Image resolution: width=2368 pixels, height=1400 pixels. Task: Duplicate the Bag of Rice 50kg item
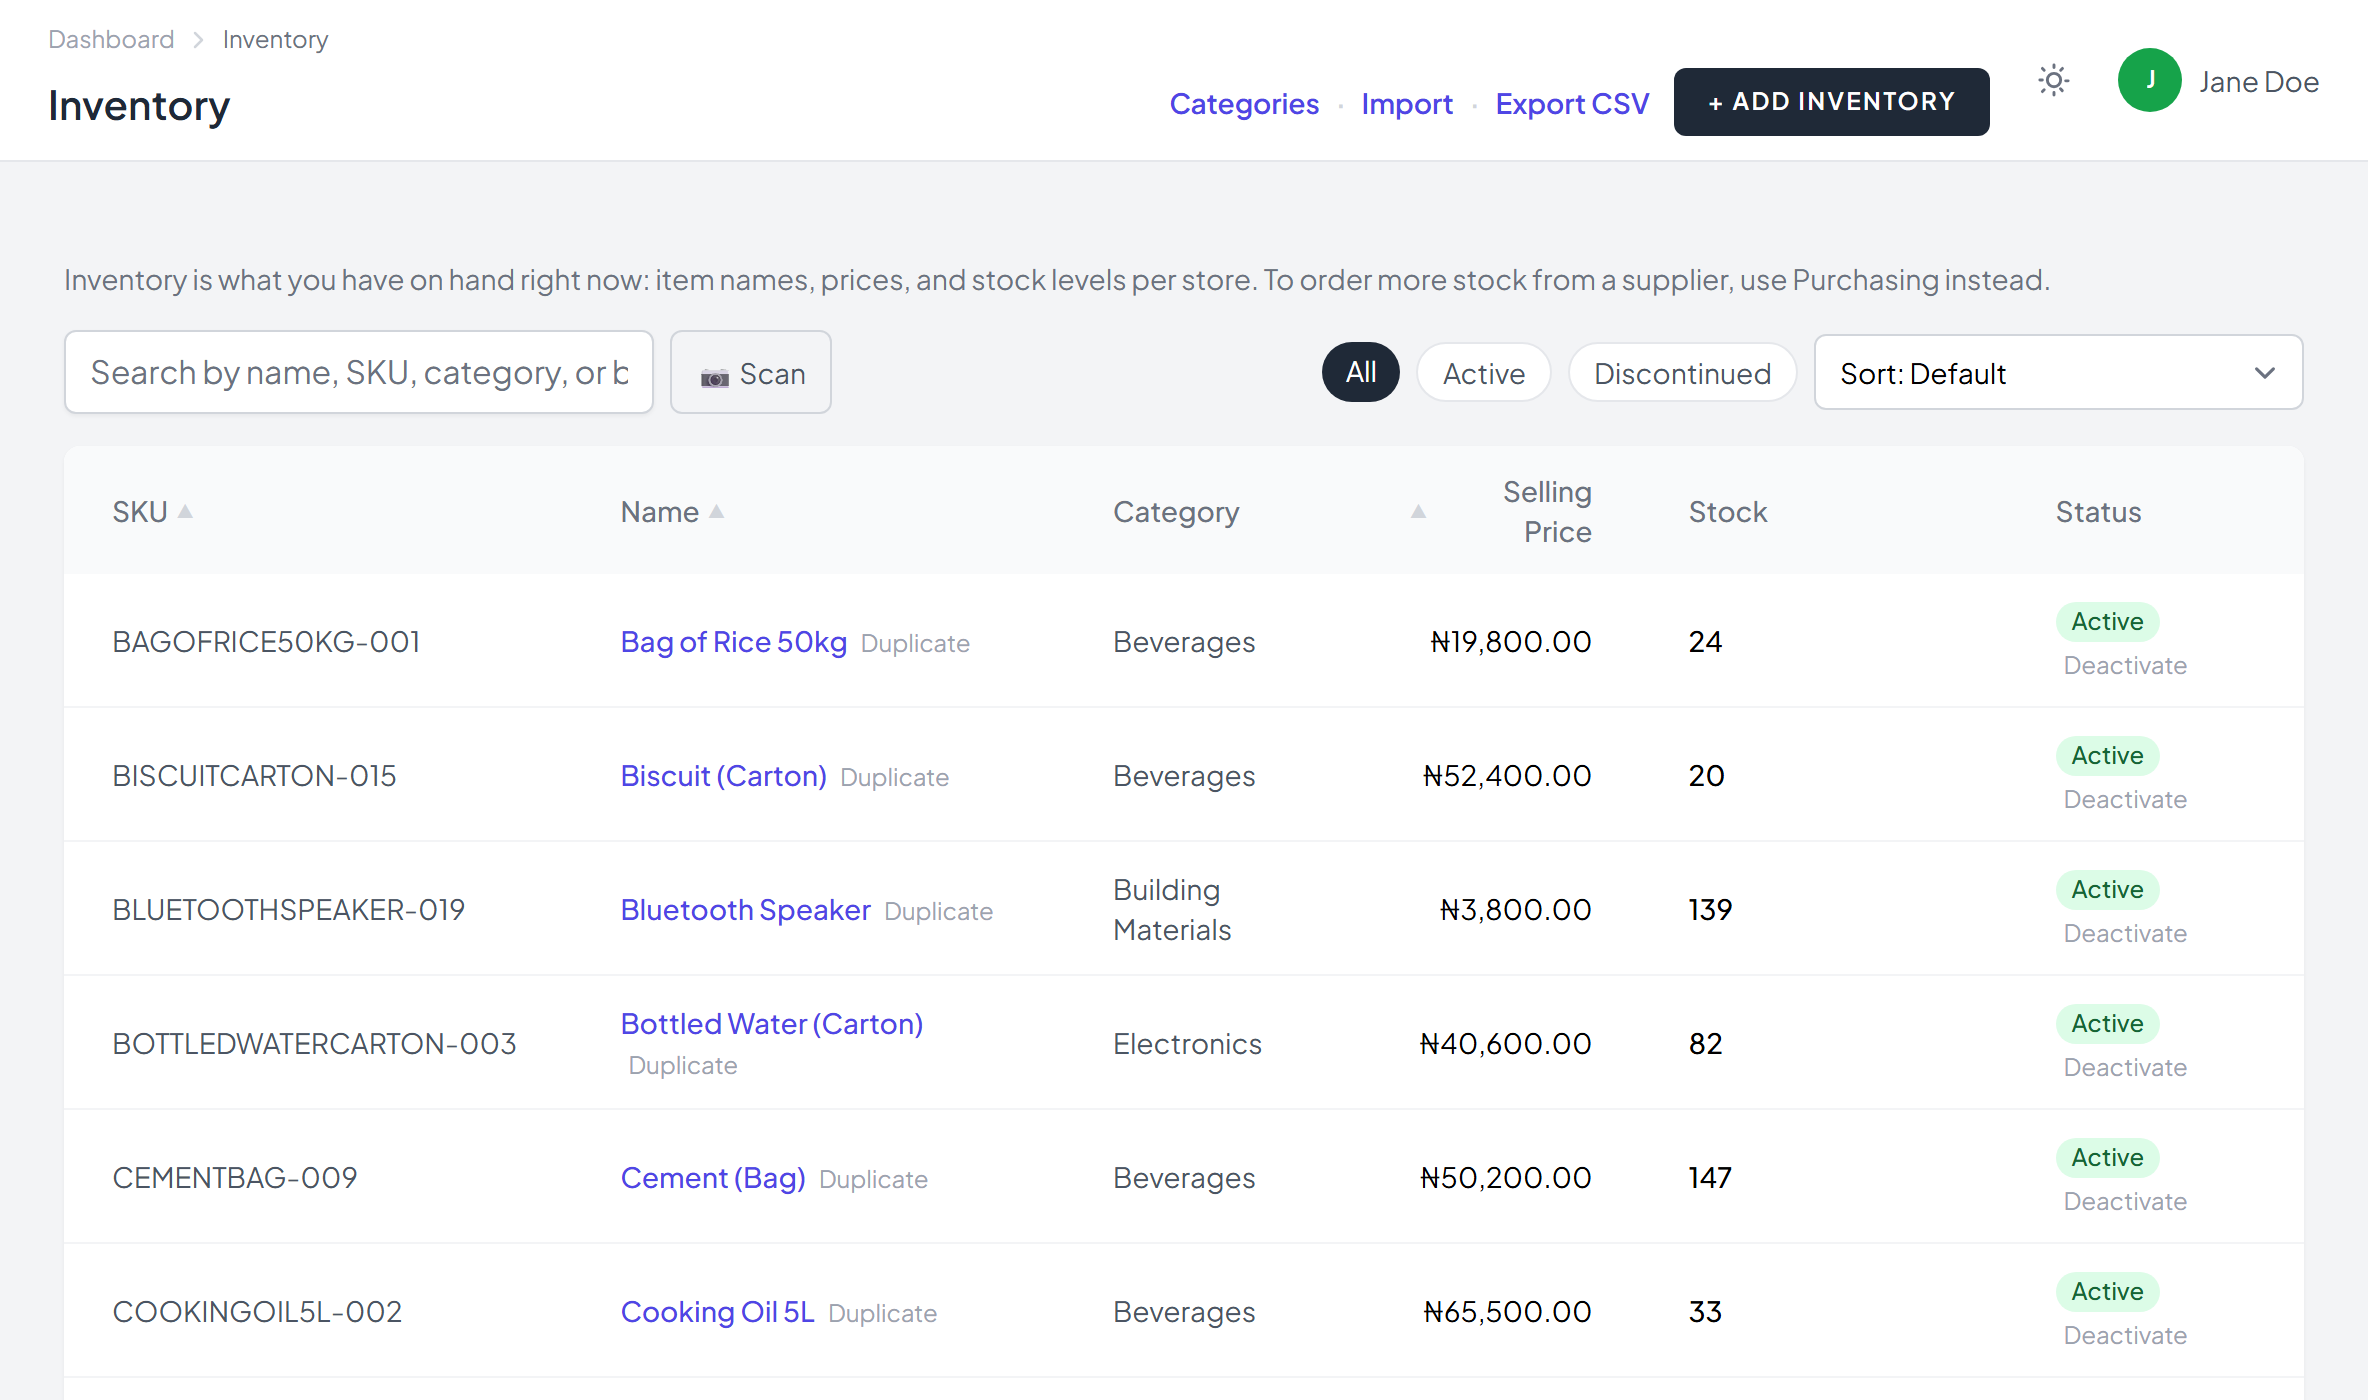(915, 643)
